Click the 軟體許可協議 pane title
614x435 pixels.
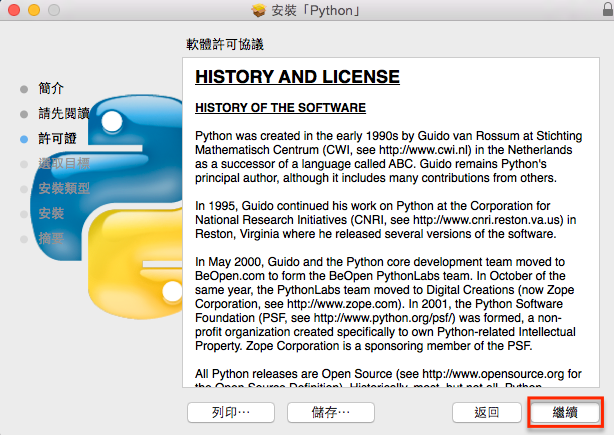(225, 44)
